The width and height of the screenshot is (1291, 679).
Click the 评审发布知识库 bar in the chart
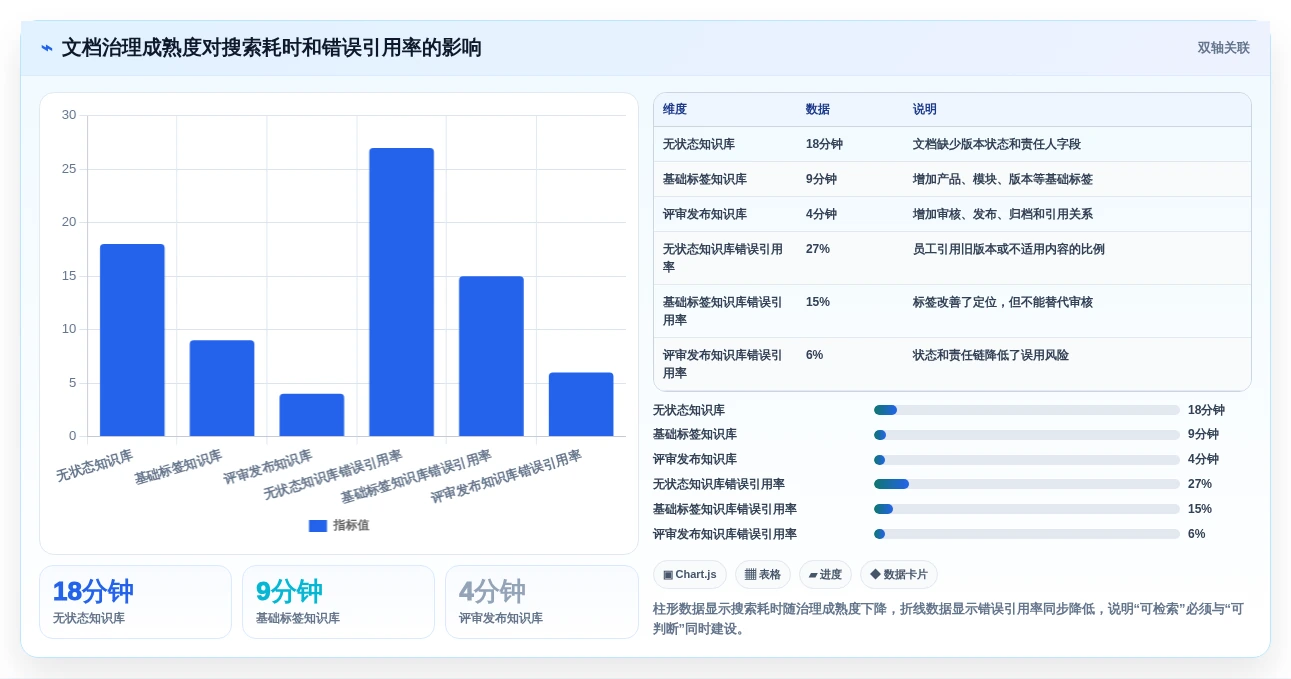click(x=311, y=415)
